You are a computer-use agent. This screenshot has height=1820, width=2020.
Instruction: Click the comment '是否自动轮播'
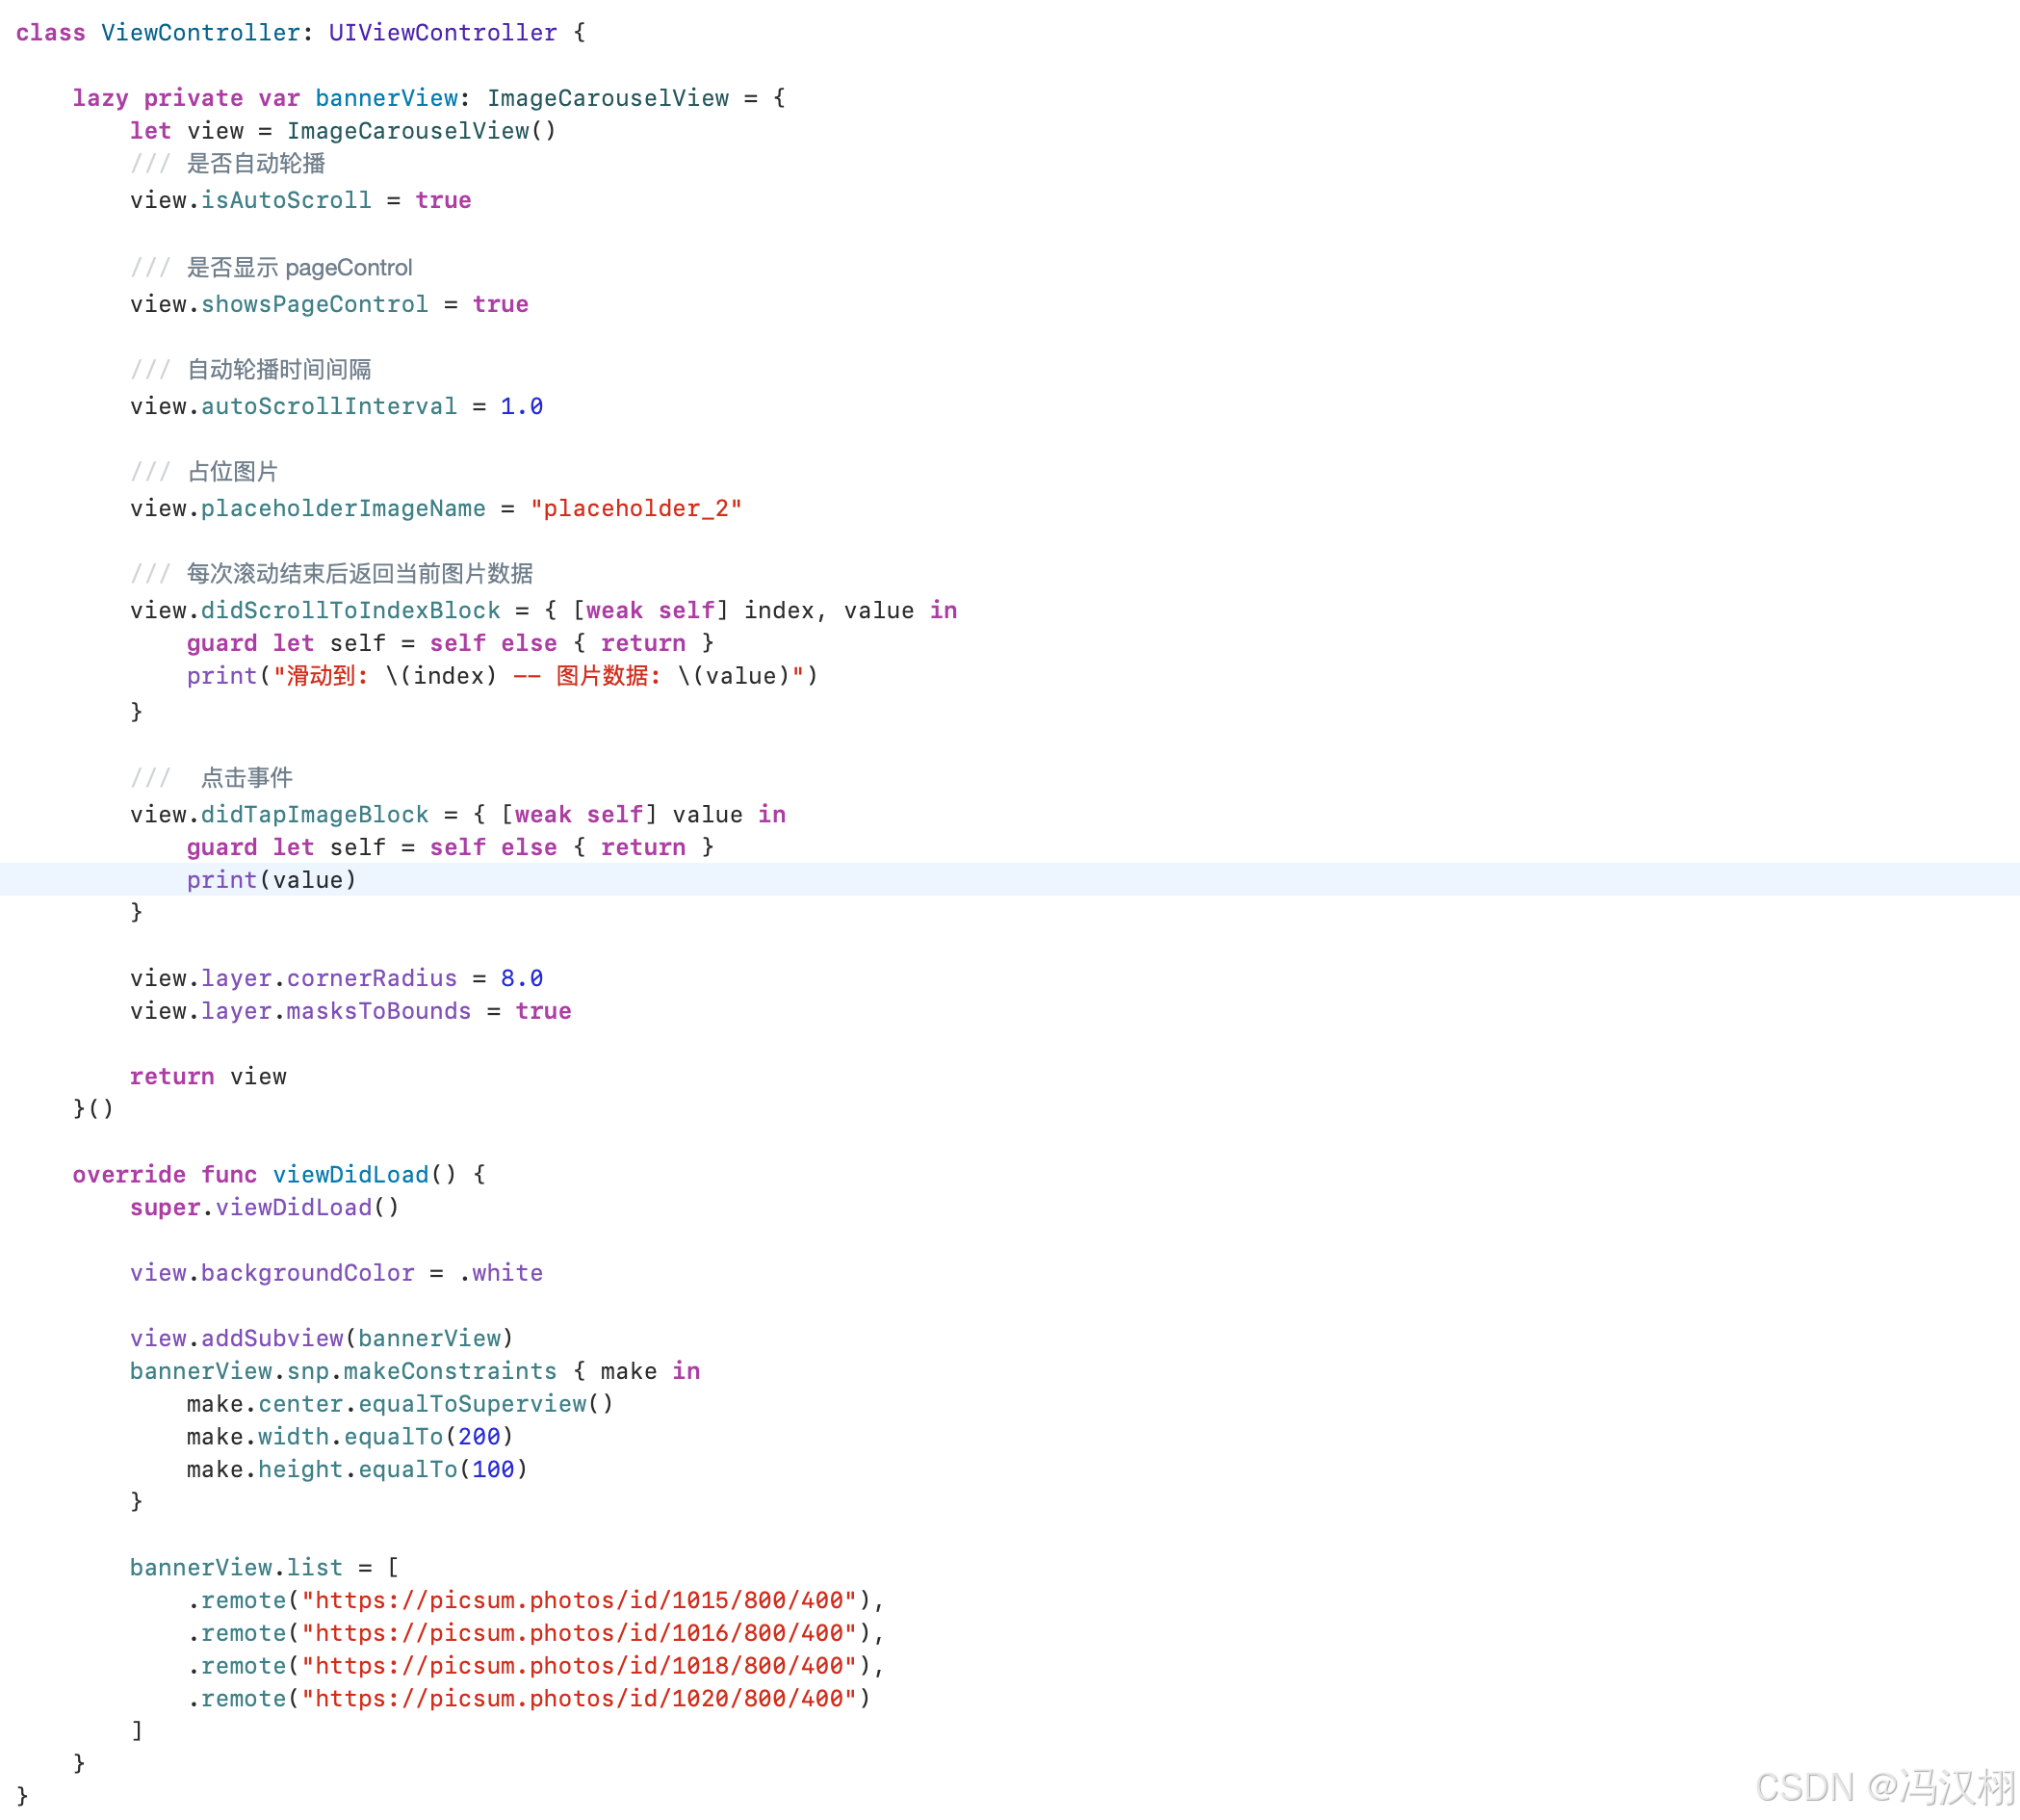(x=256, y=164)
